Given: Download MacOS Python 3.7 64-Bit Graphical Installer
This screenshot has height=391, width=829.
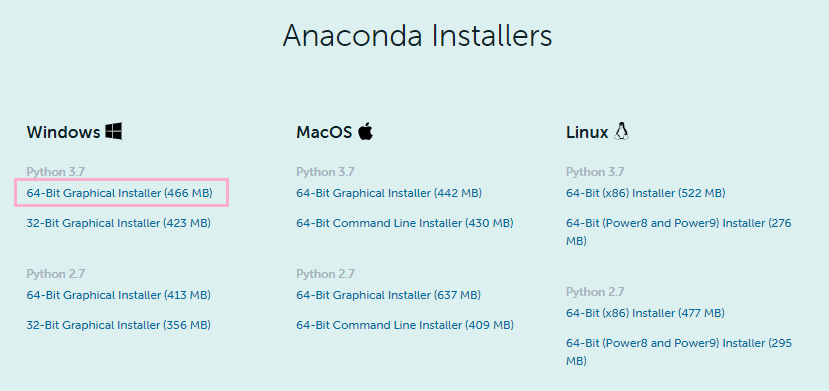Looking at the screenshot, I should [x=389, y=193].
